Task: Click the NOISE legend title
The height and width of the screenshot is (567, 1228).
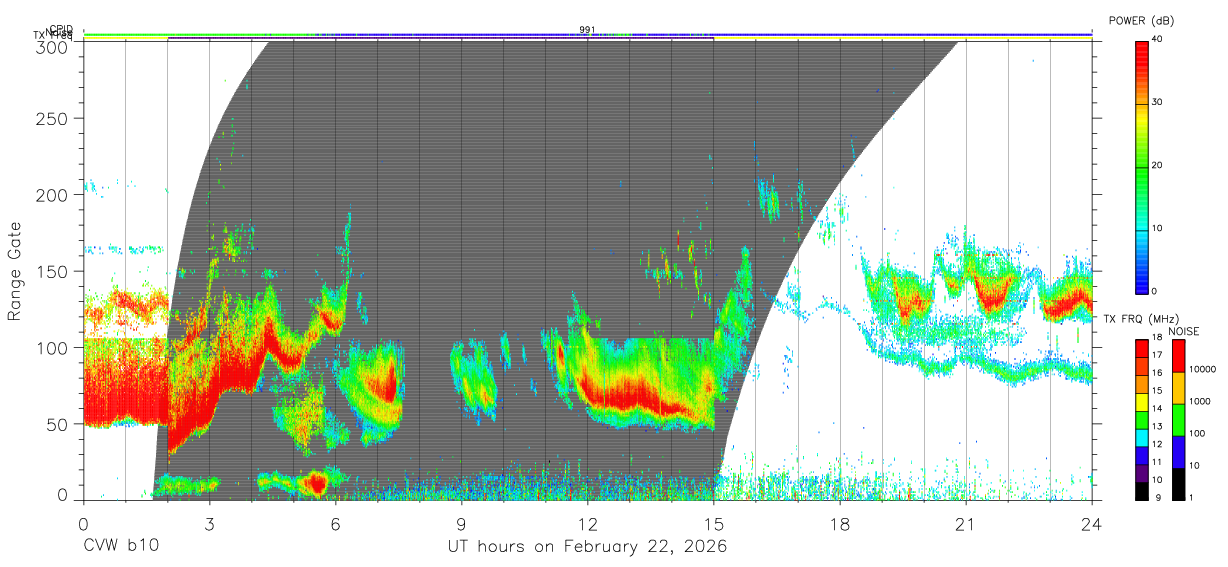Action: point(1183,331)
